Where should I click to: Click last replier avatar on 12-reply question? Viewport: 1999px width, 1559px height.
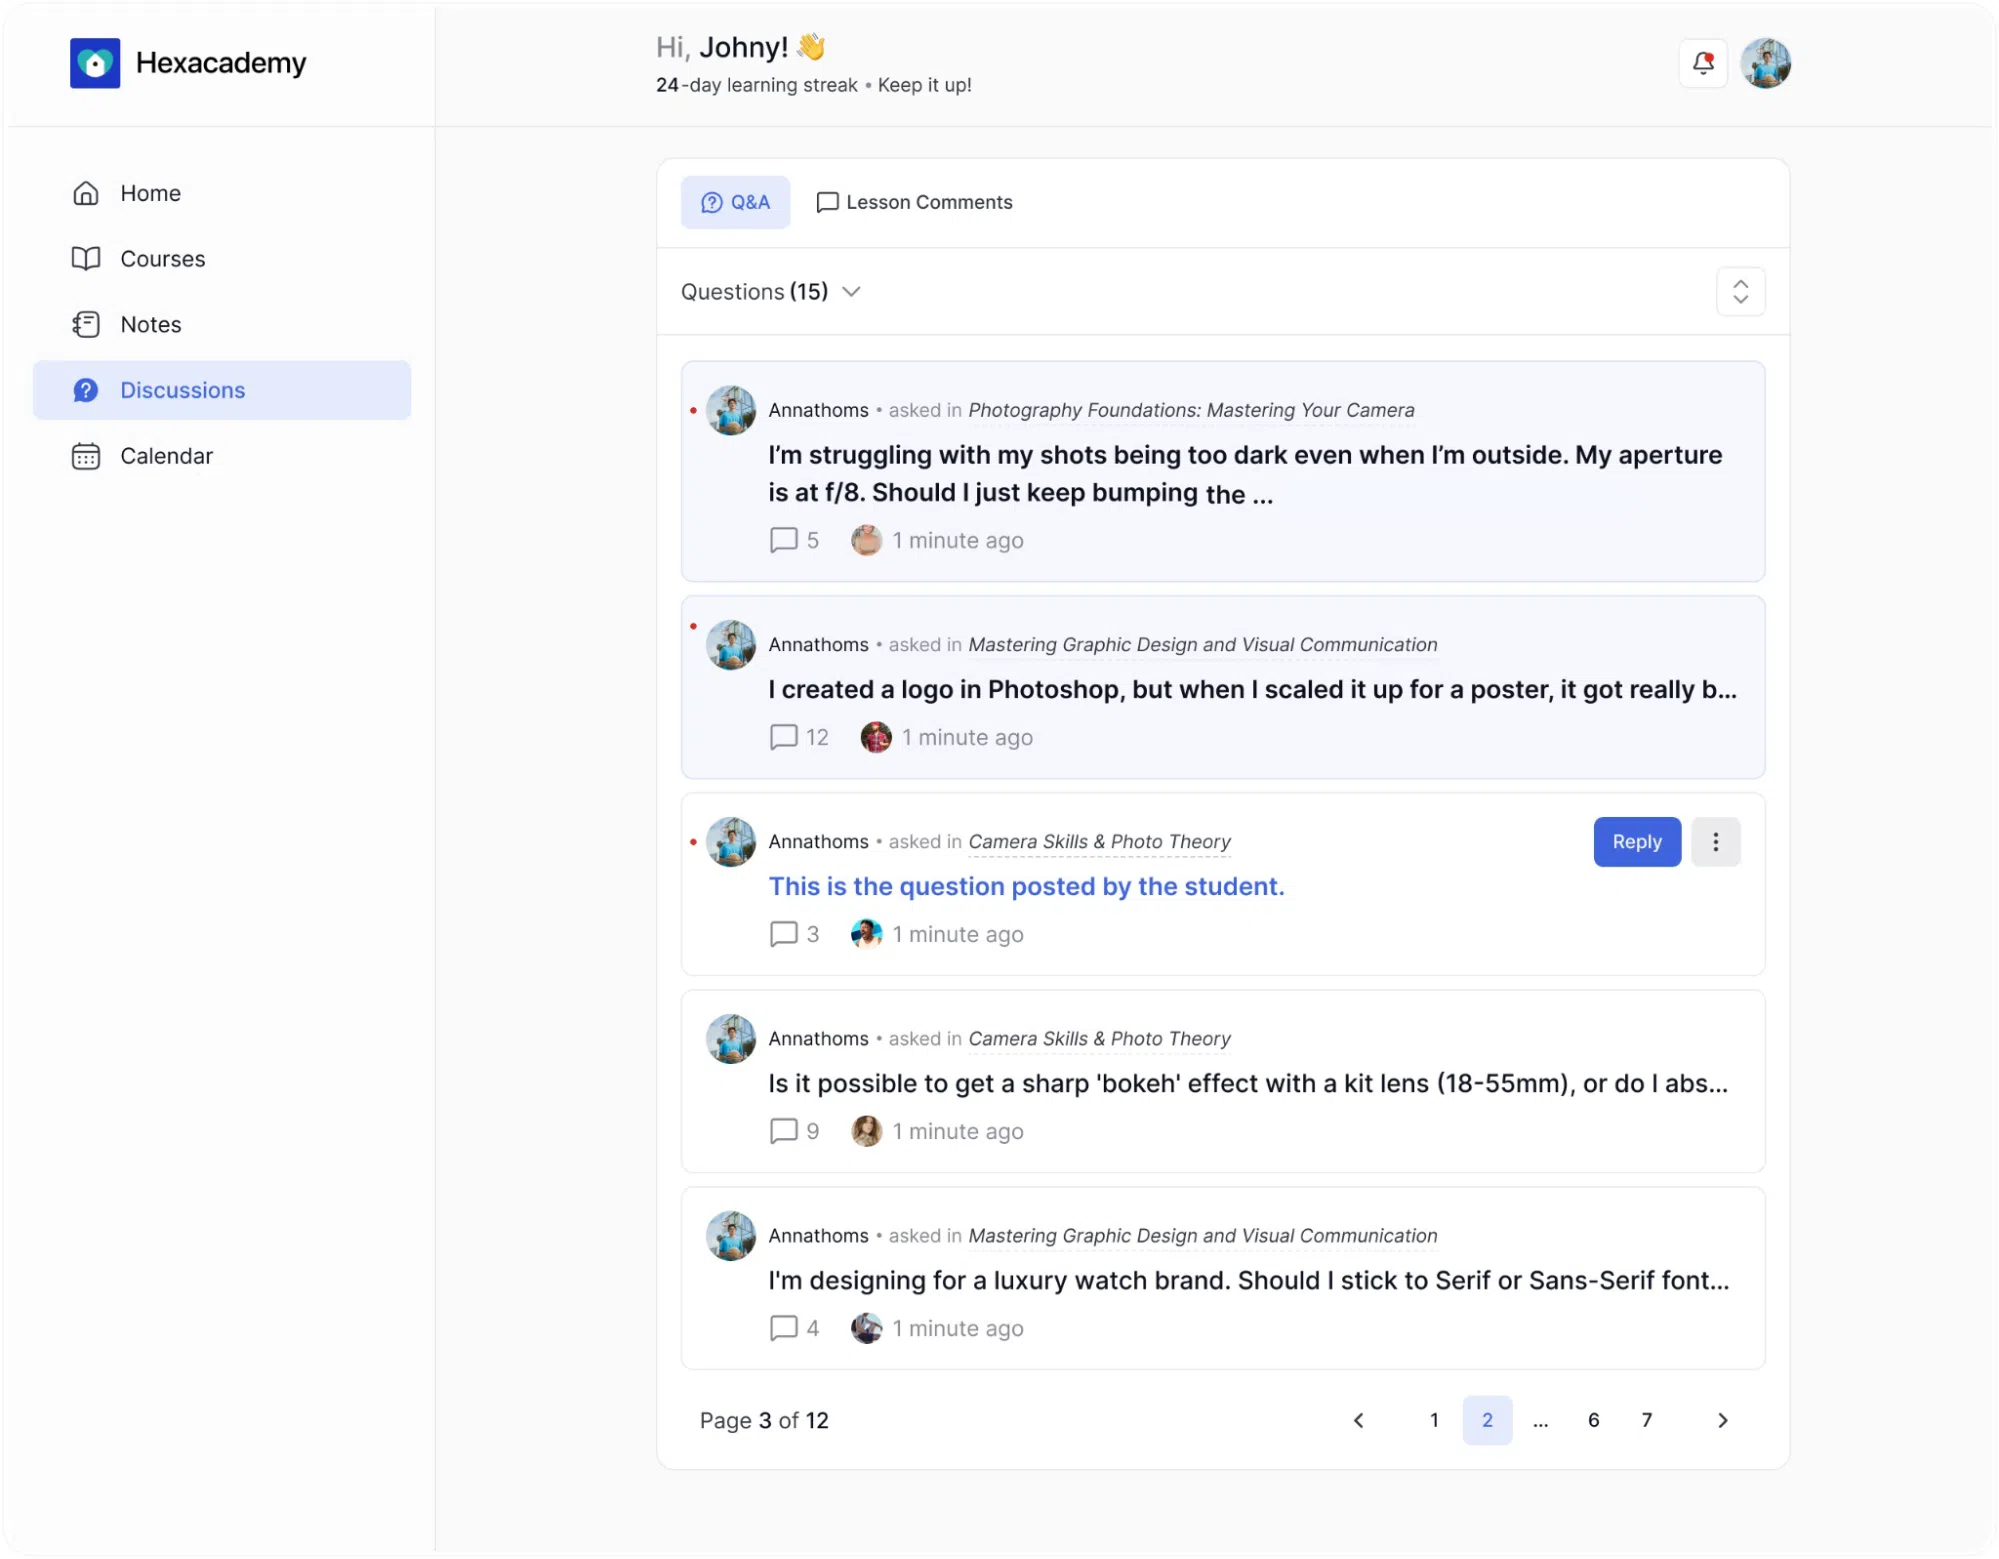pyautogui.click(x=876, y=737)
